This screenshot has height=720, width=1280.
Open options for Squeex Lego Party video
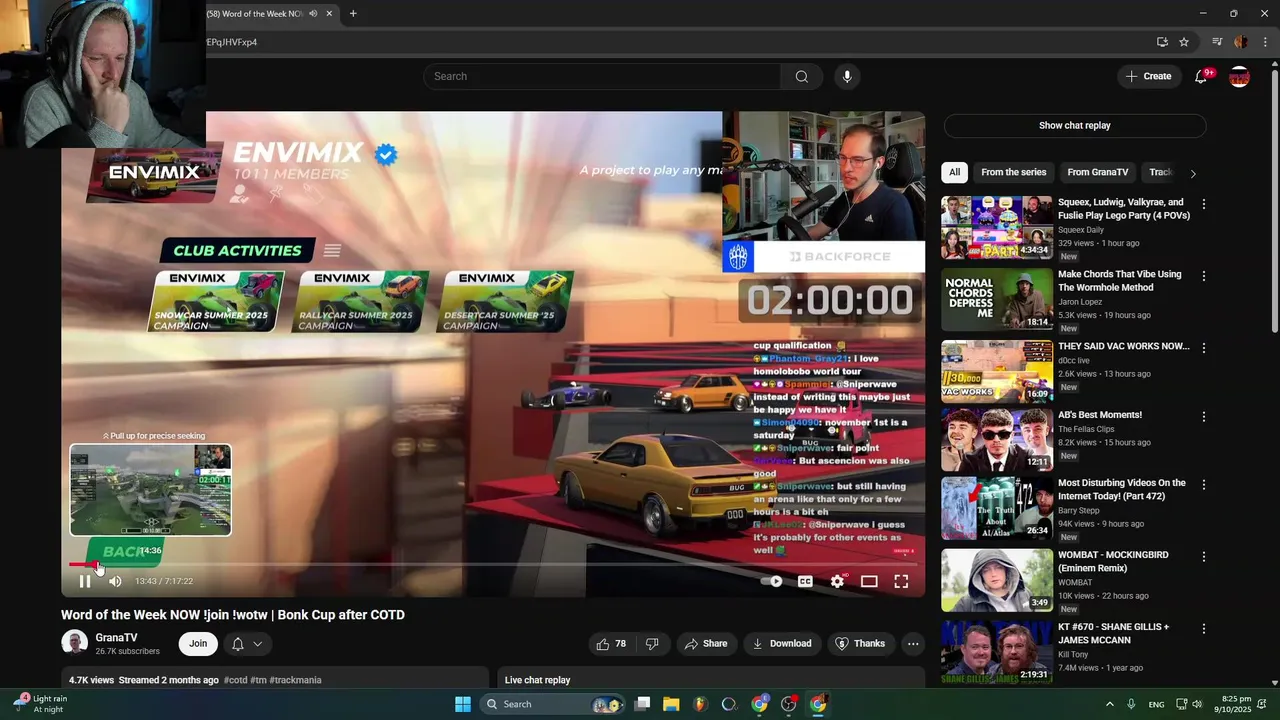(x=1204, y=204)
